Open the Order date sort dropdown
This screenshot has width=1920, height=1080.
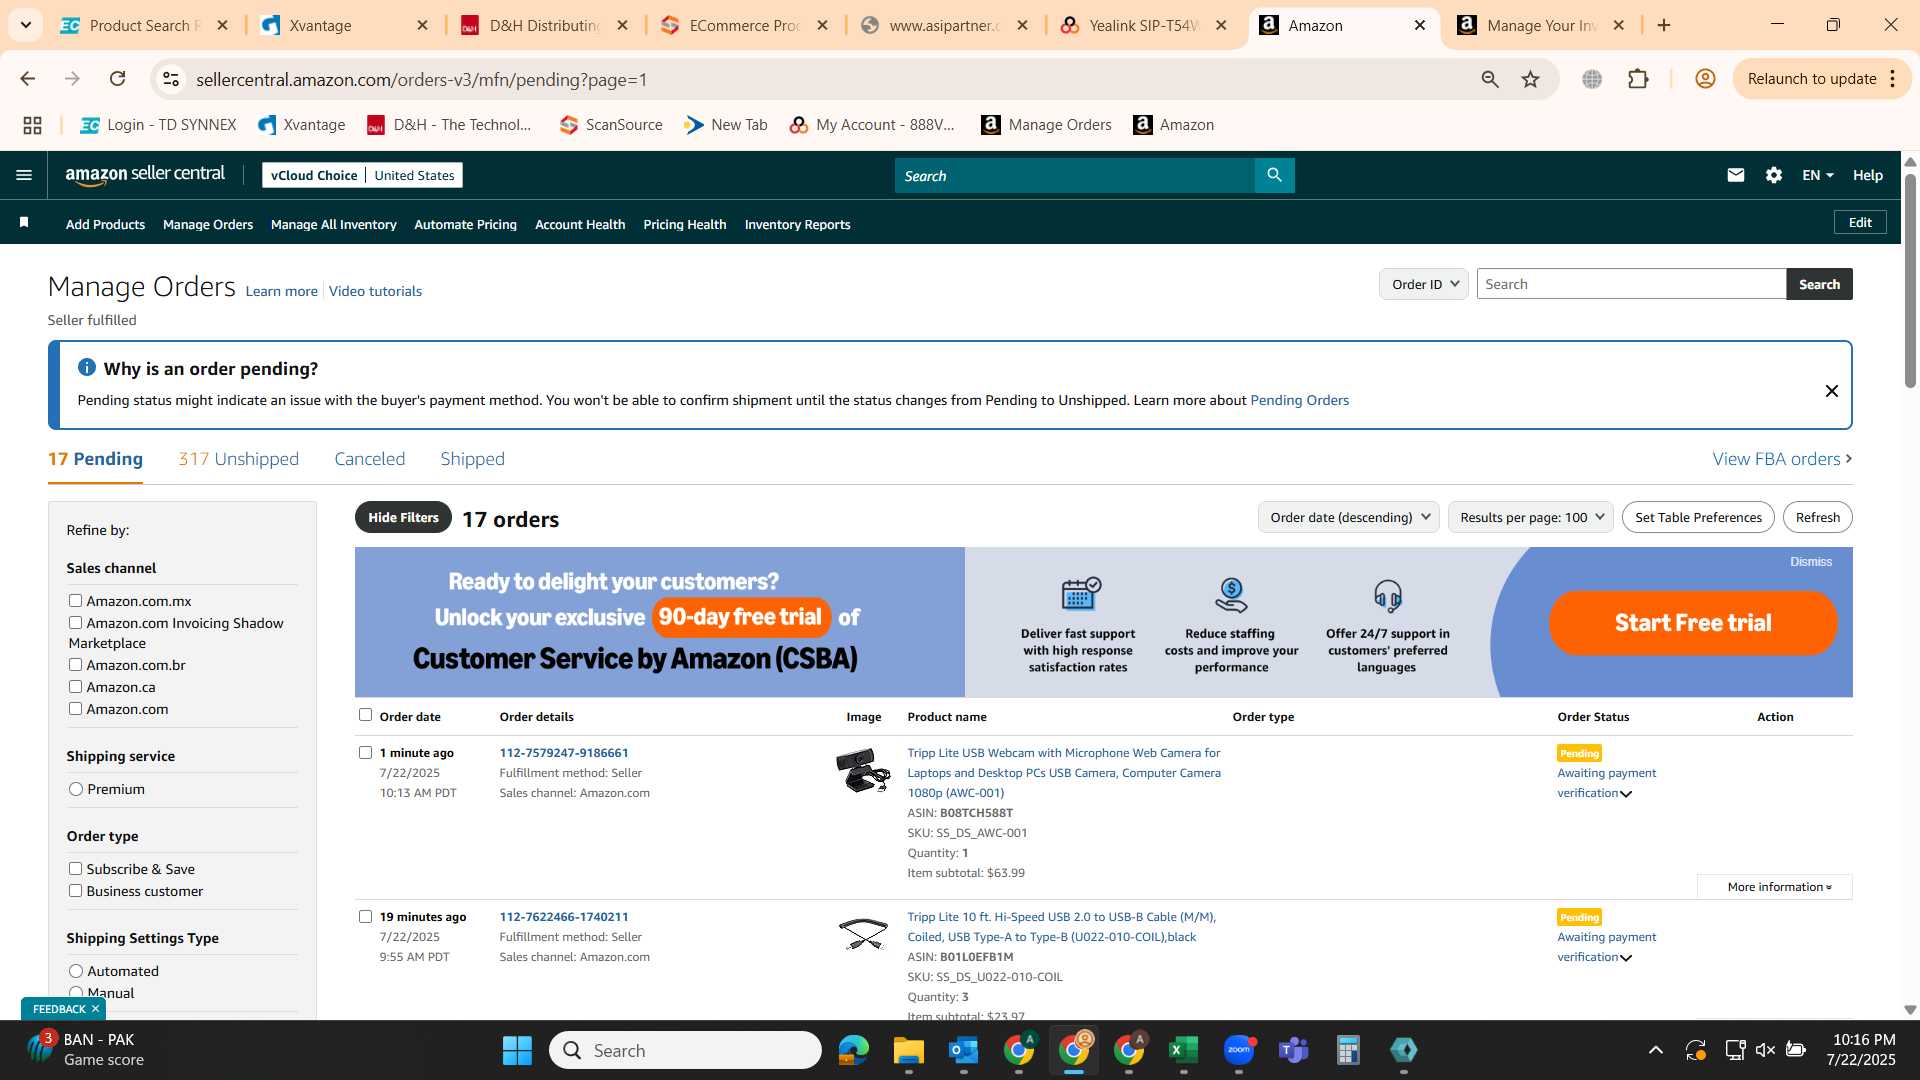1348,517
